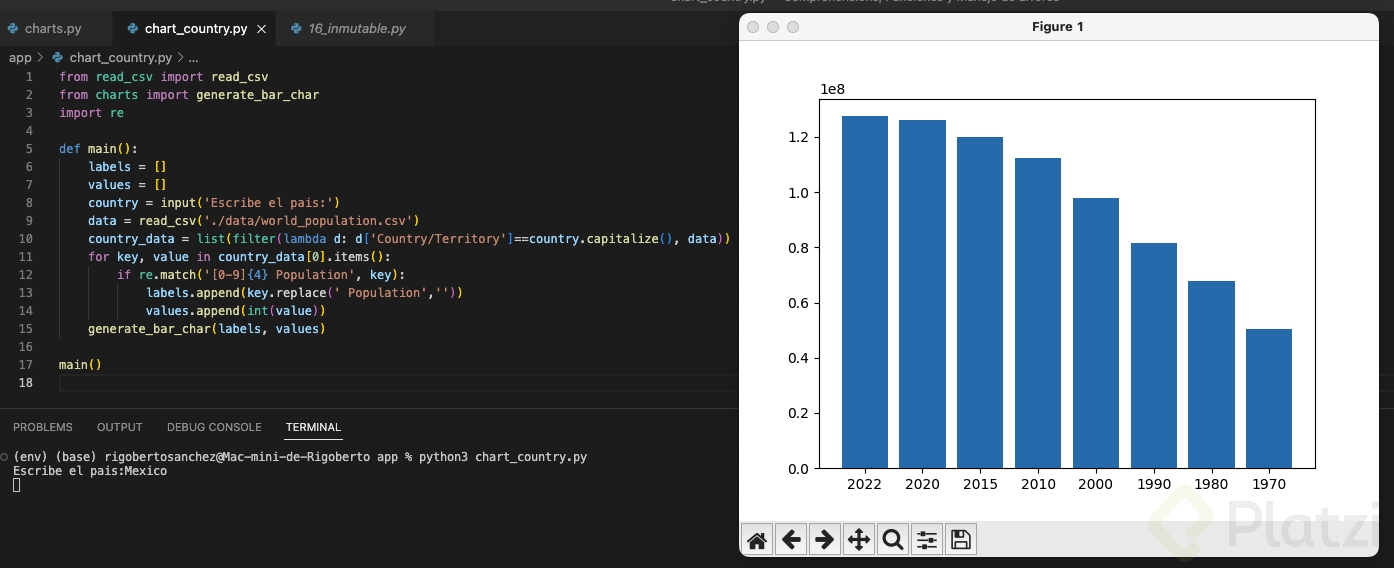Open the OUTPUT panel tab

click(x=120, y=427)
